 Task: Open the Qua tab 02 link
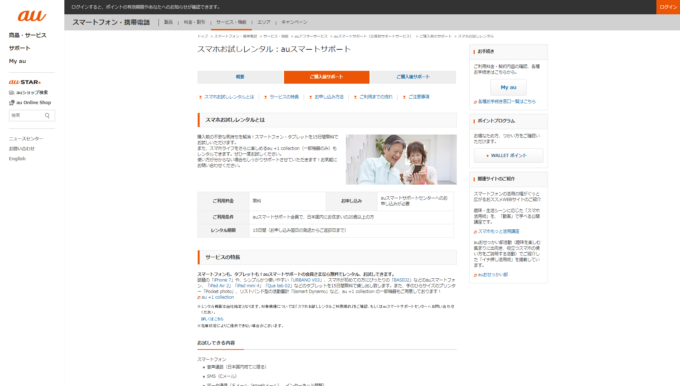[x=278, y=286]
